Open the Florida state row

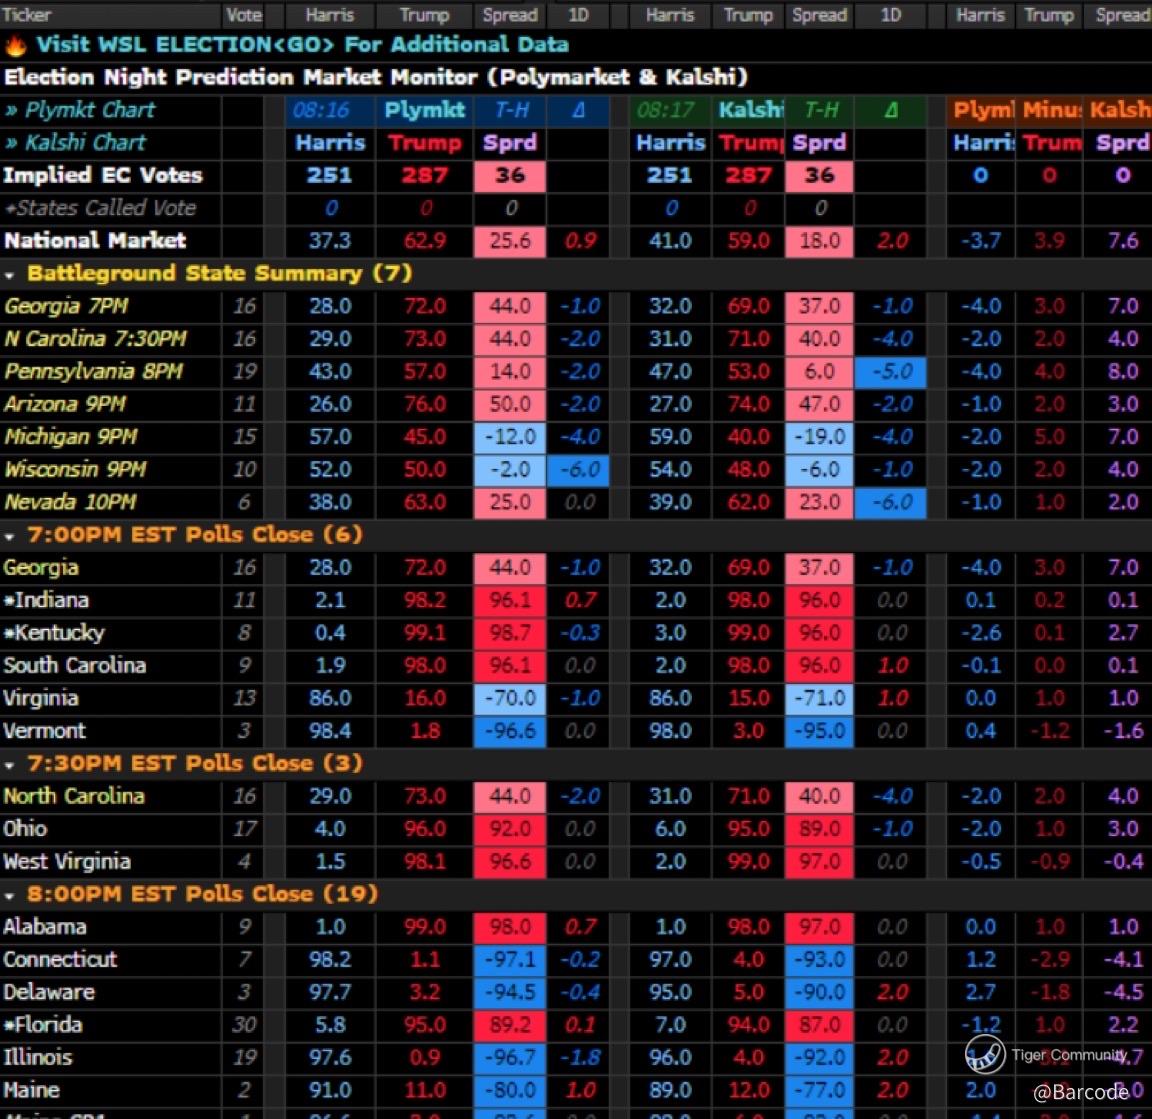[x=43, y=1025]
